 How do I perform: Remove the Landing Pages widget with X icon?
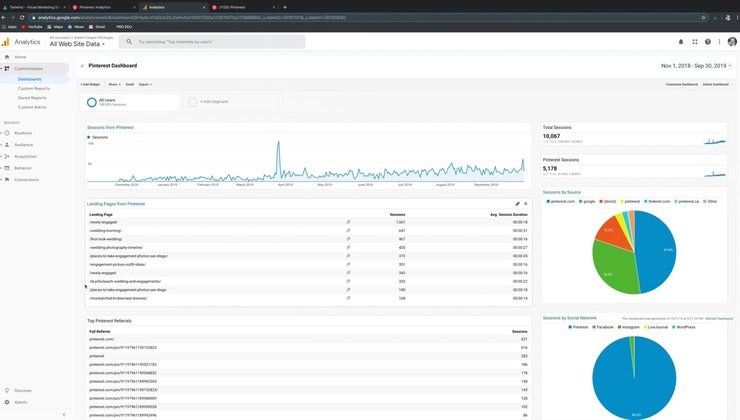click(526, 204)
